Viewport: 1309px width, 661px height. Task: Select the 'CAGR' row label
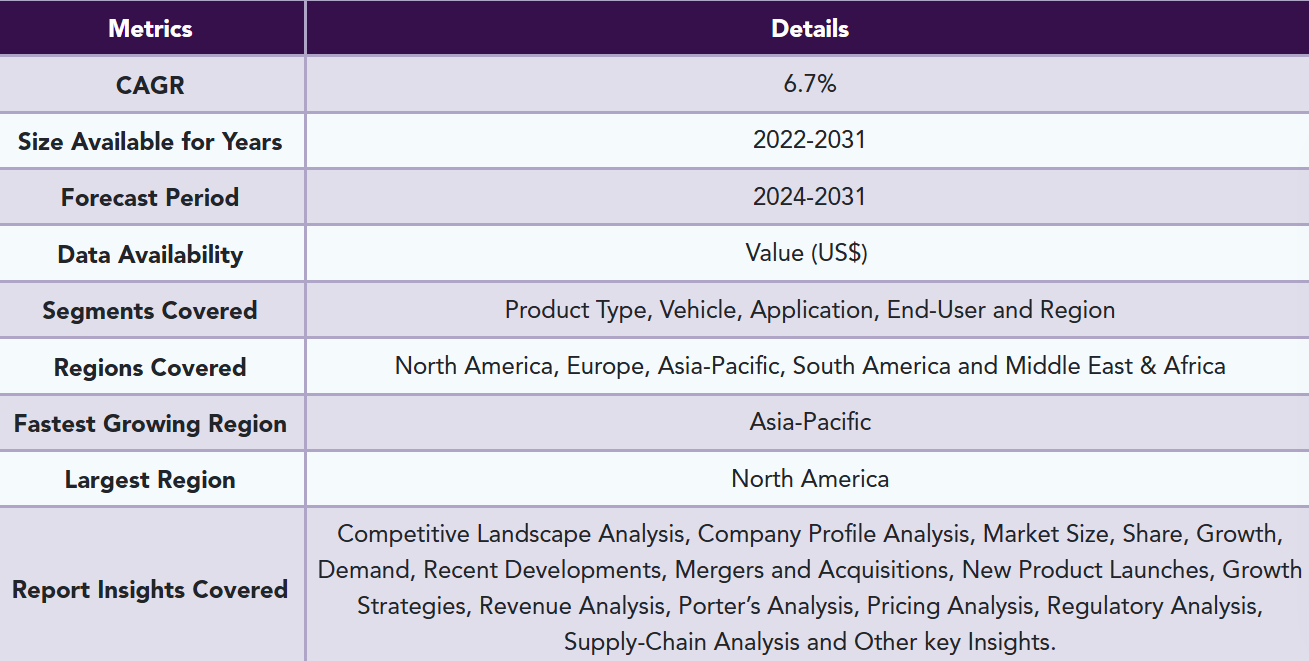(150, 85)
